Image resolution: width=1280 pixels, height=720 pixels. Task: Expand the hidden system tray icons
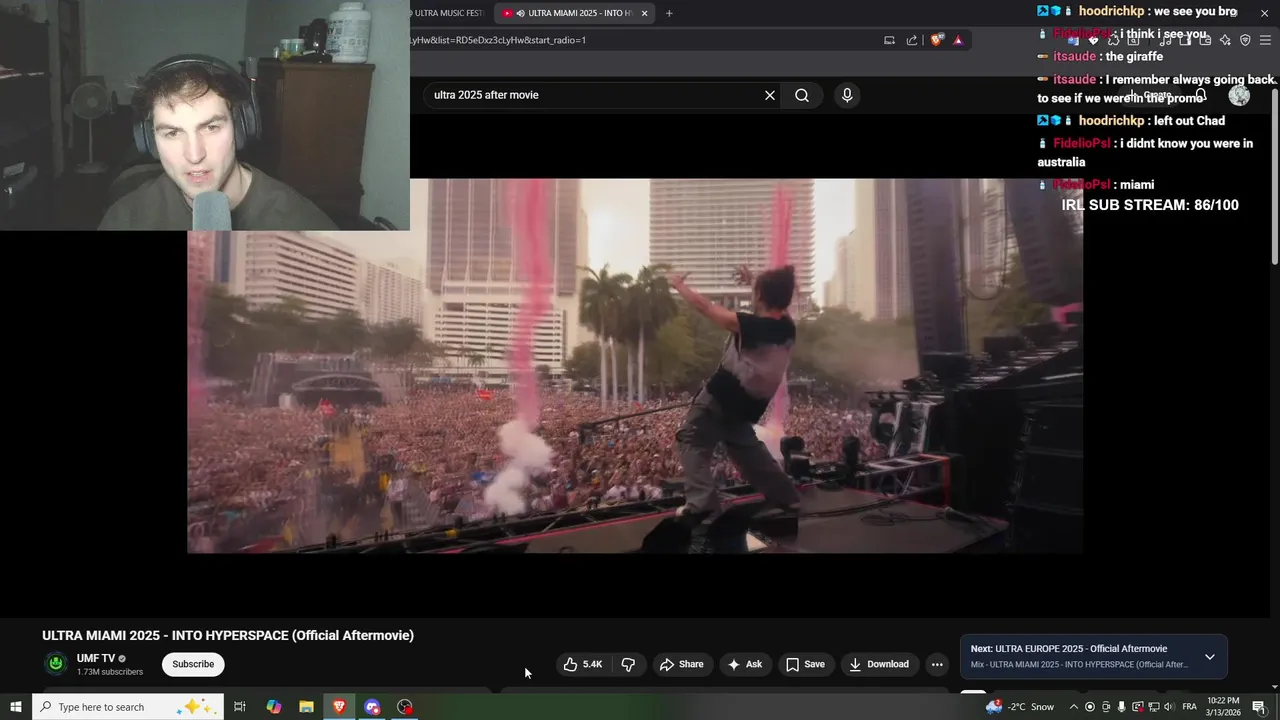[1074, 707]
